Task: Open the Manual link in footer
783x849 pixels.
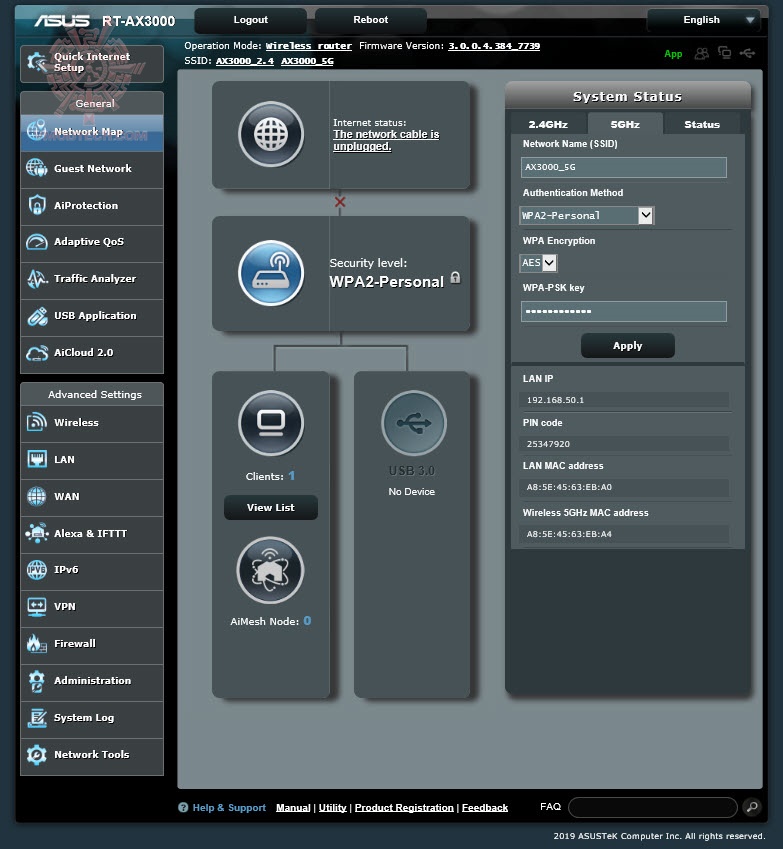Action: (x=293, y=807)
